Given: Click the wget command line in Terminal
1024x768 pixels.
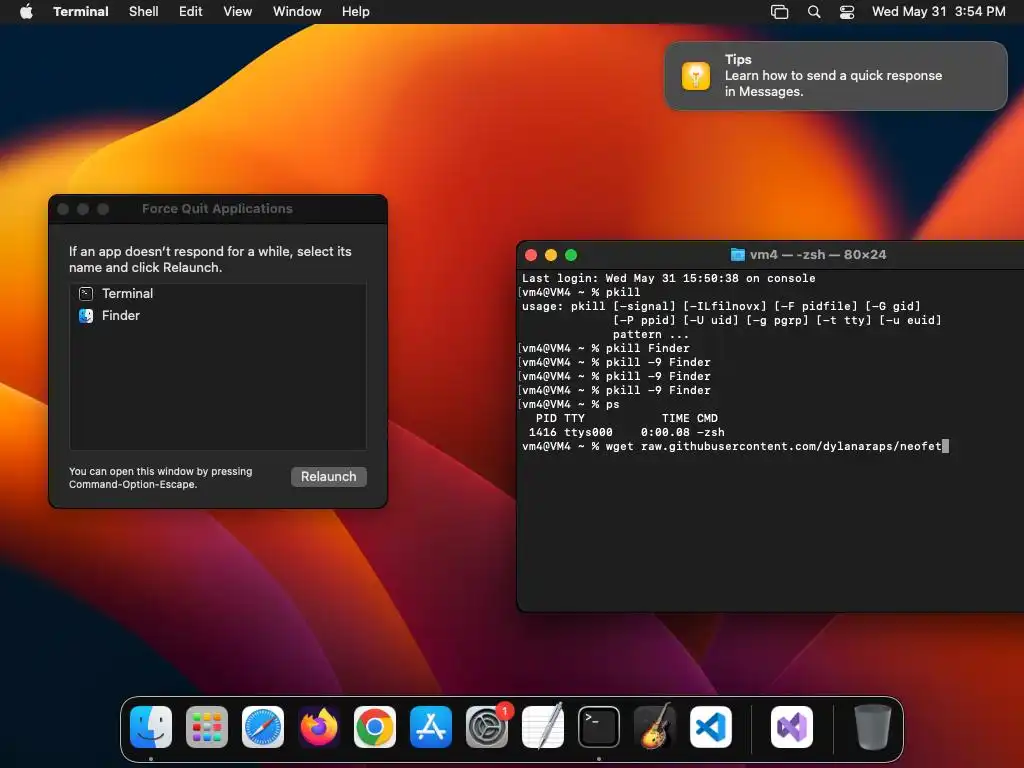Looking at the screenshot, I should coord(735,447).
